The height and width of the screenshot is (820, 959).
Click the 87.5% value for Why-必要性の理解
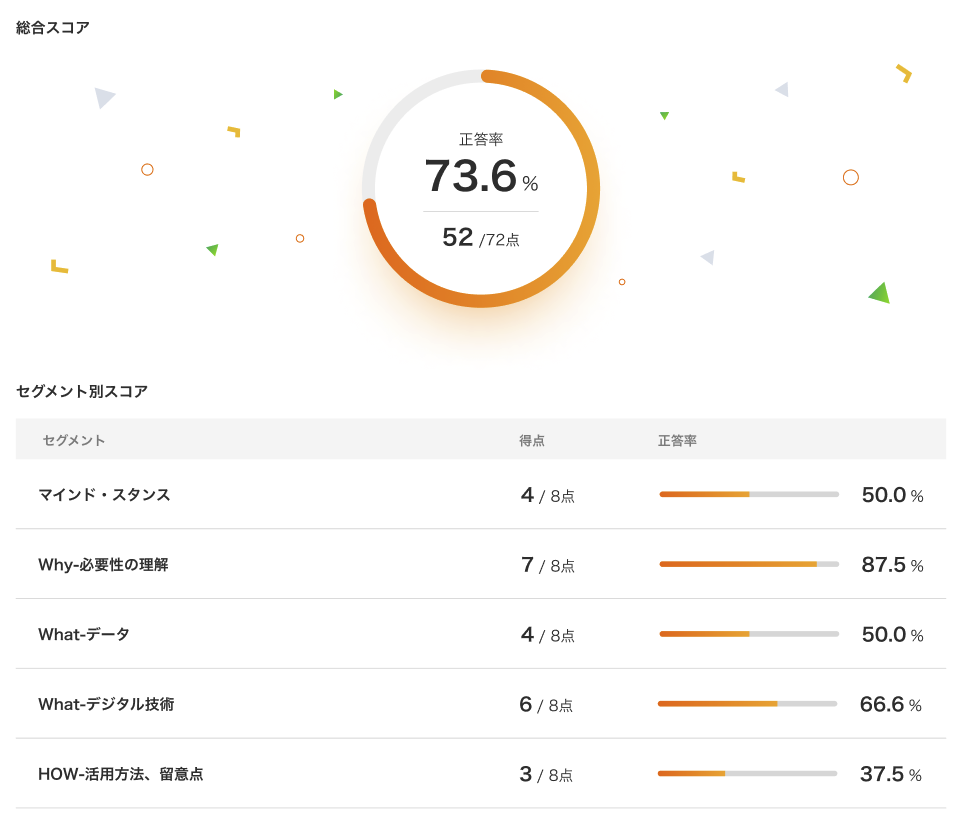890,563
